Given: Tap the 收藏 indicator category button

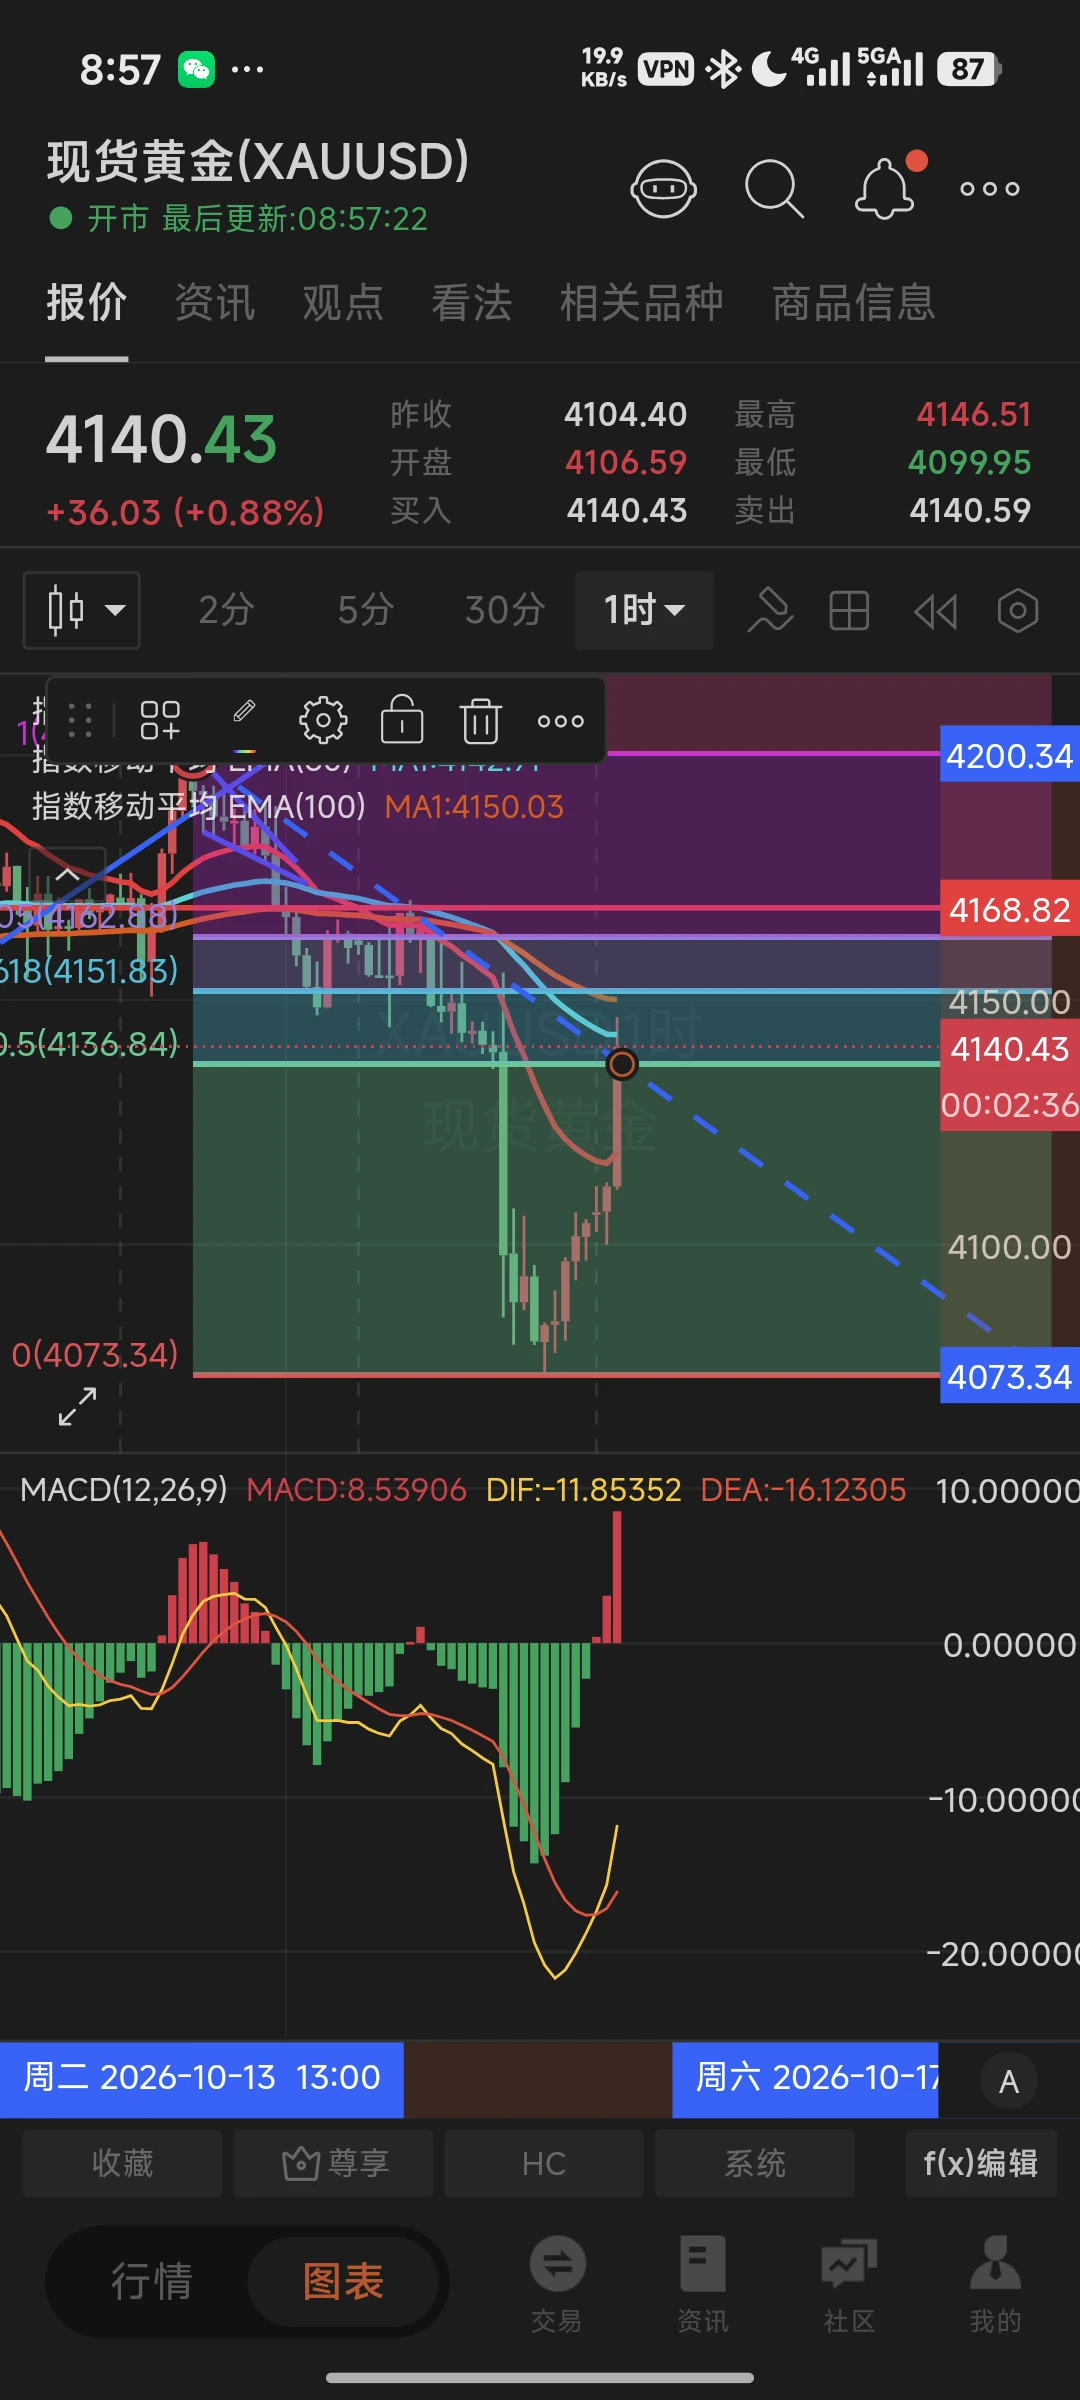Looking at the screenshot, I should [122, 2163].
